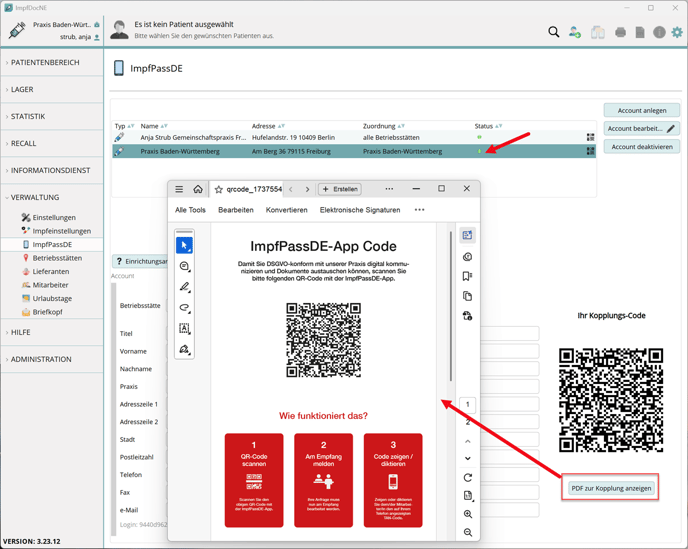
Task: Zoom out of the PDF document
Action: (x=468, y=532)
